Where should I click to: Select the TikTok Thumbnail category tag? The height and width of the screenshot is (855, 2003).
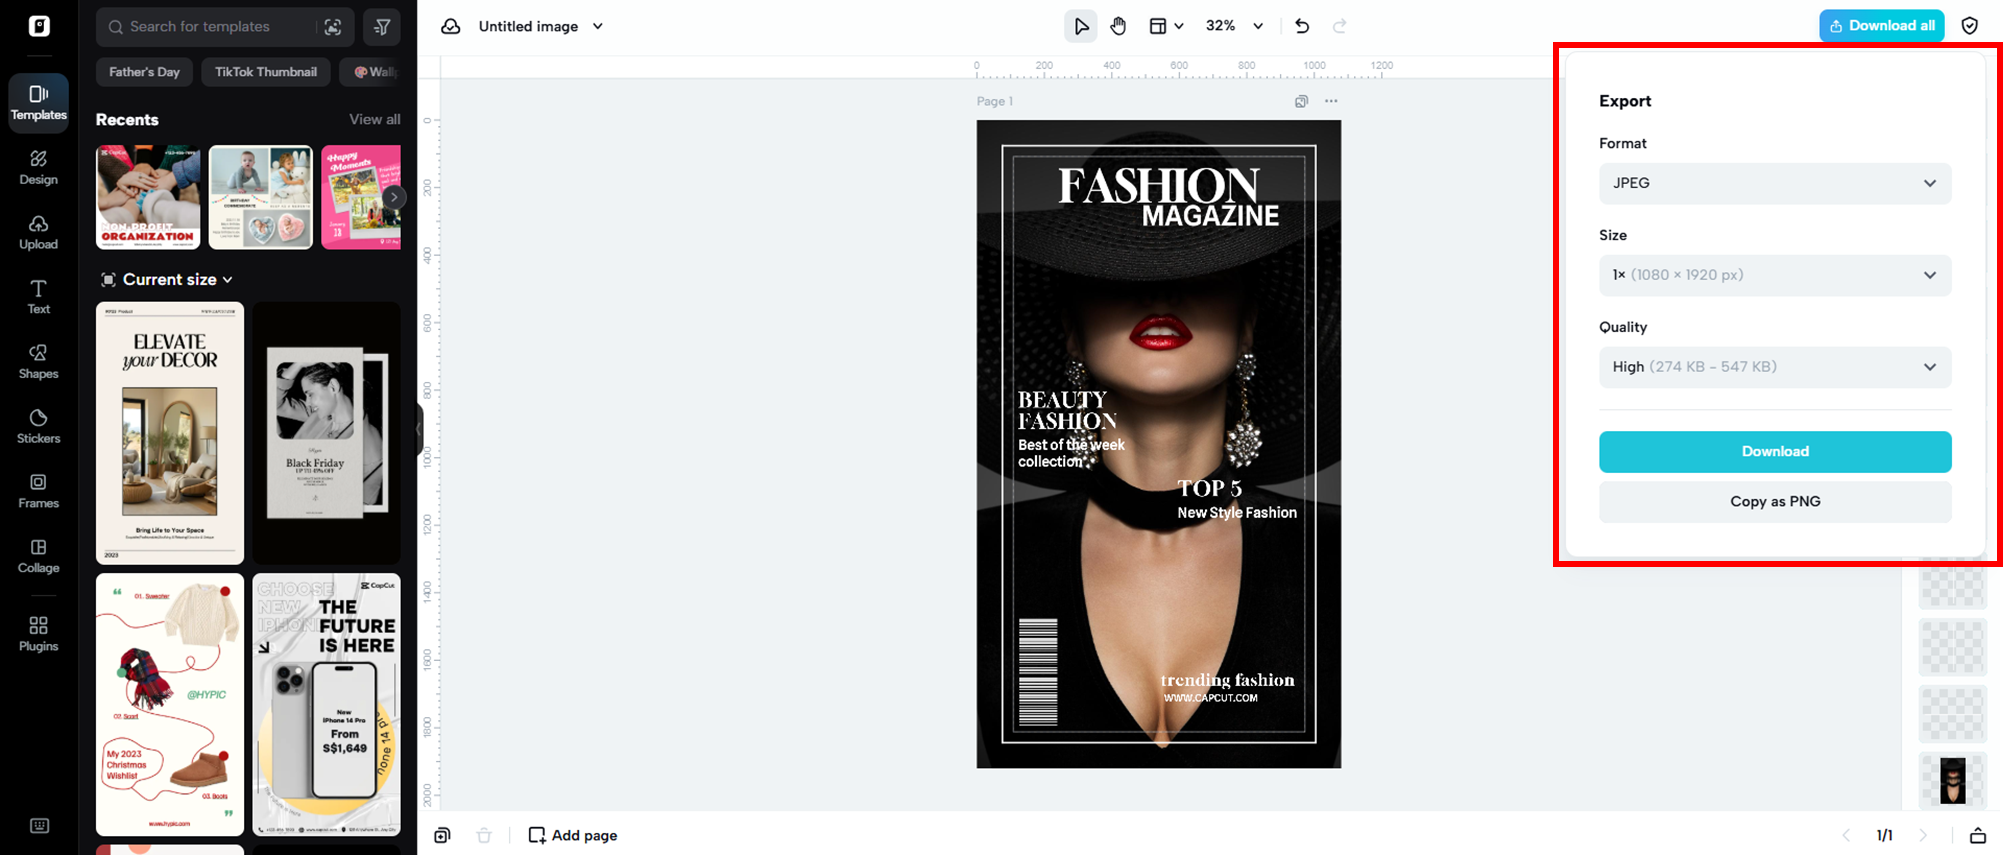coord(265,72)
